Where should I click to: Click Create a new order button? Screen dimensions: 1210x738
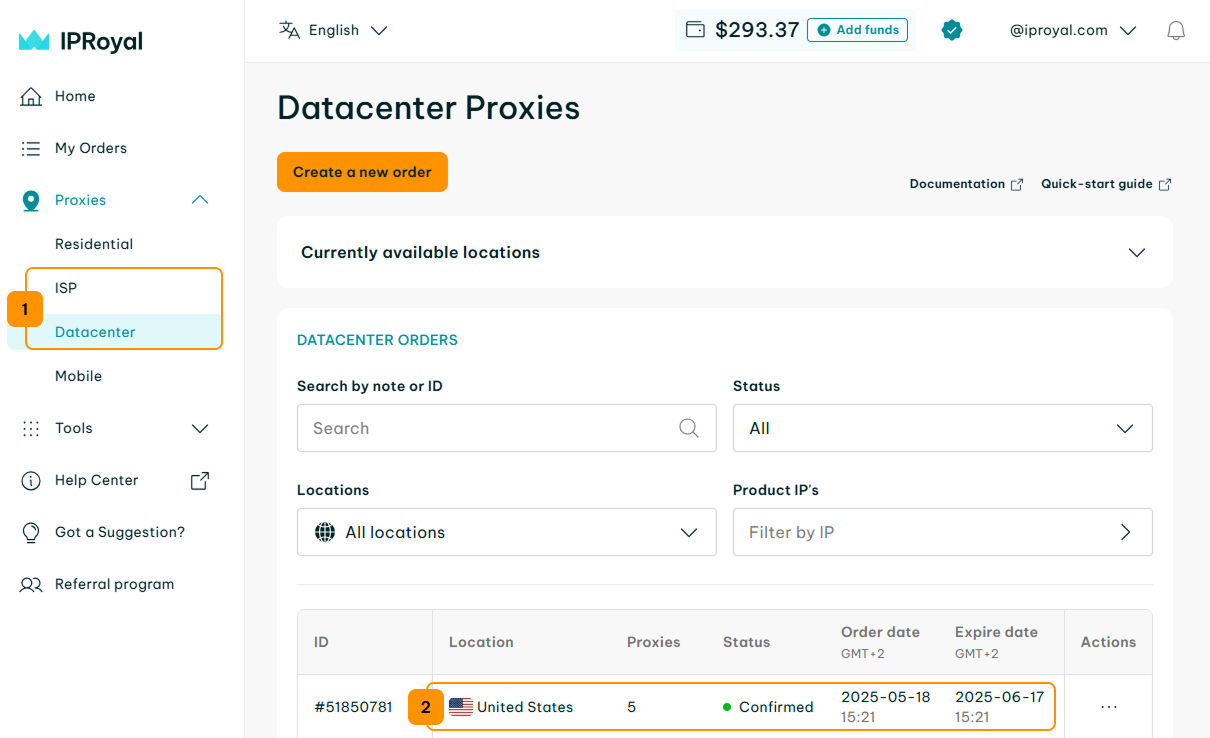(x=362, y=172)
